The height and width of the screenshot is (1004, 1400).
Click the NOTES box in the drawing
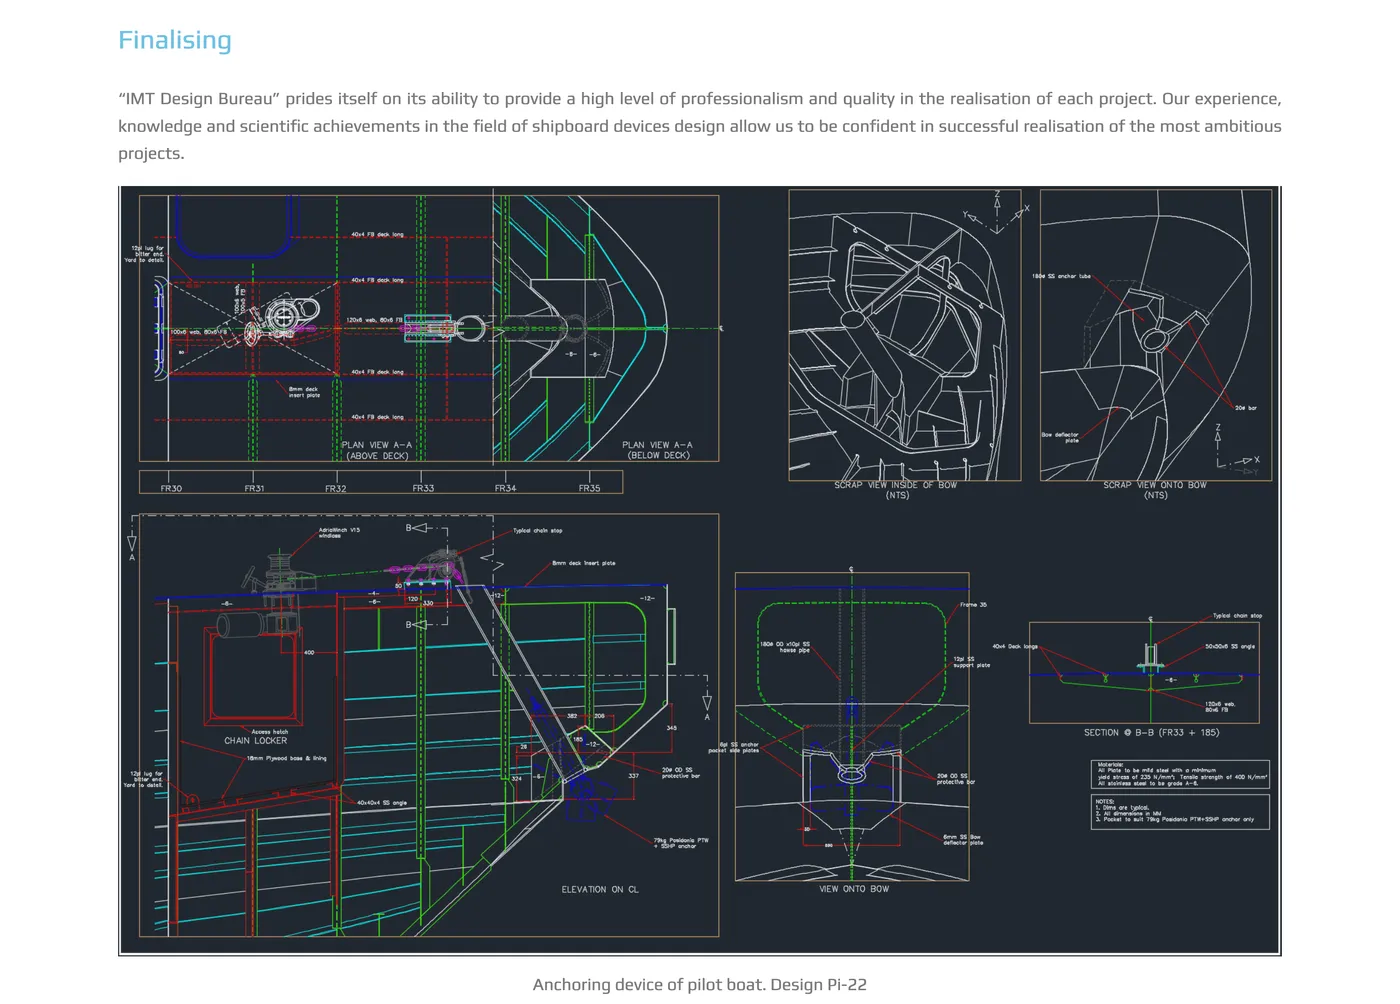1180,812
